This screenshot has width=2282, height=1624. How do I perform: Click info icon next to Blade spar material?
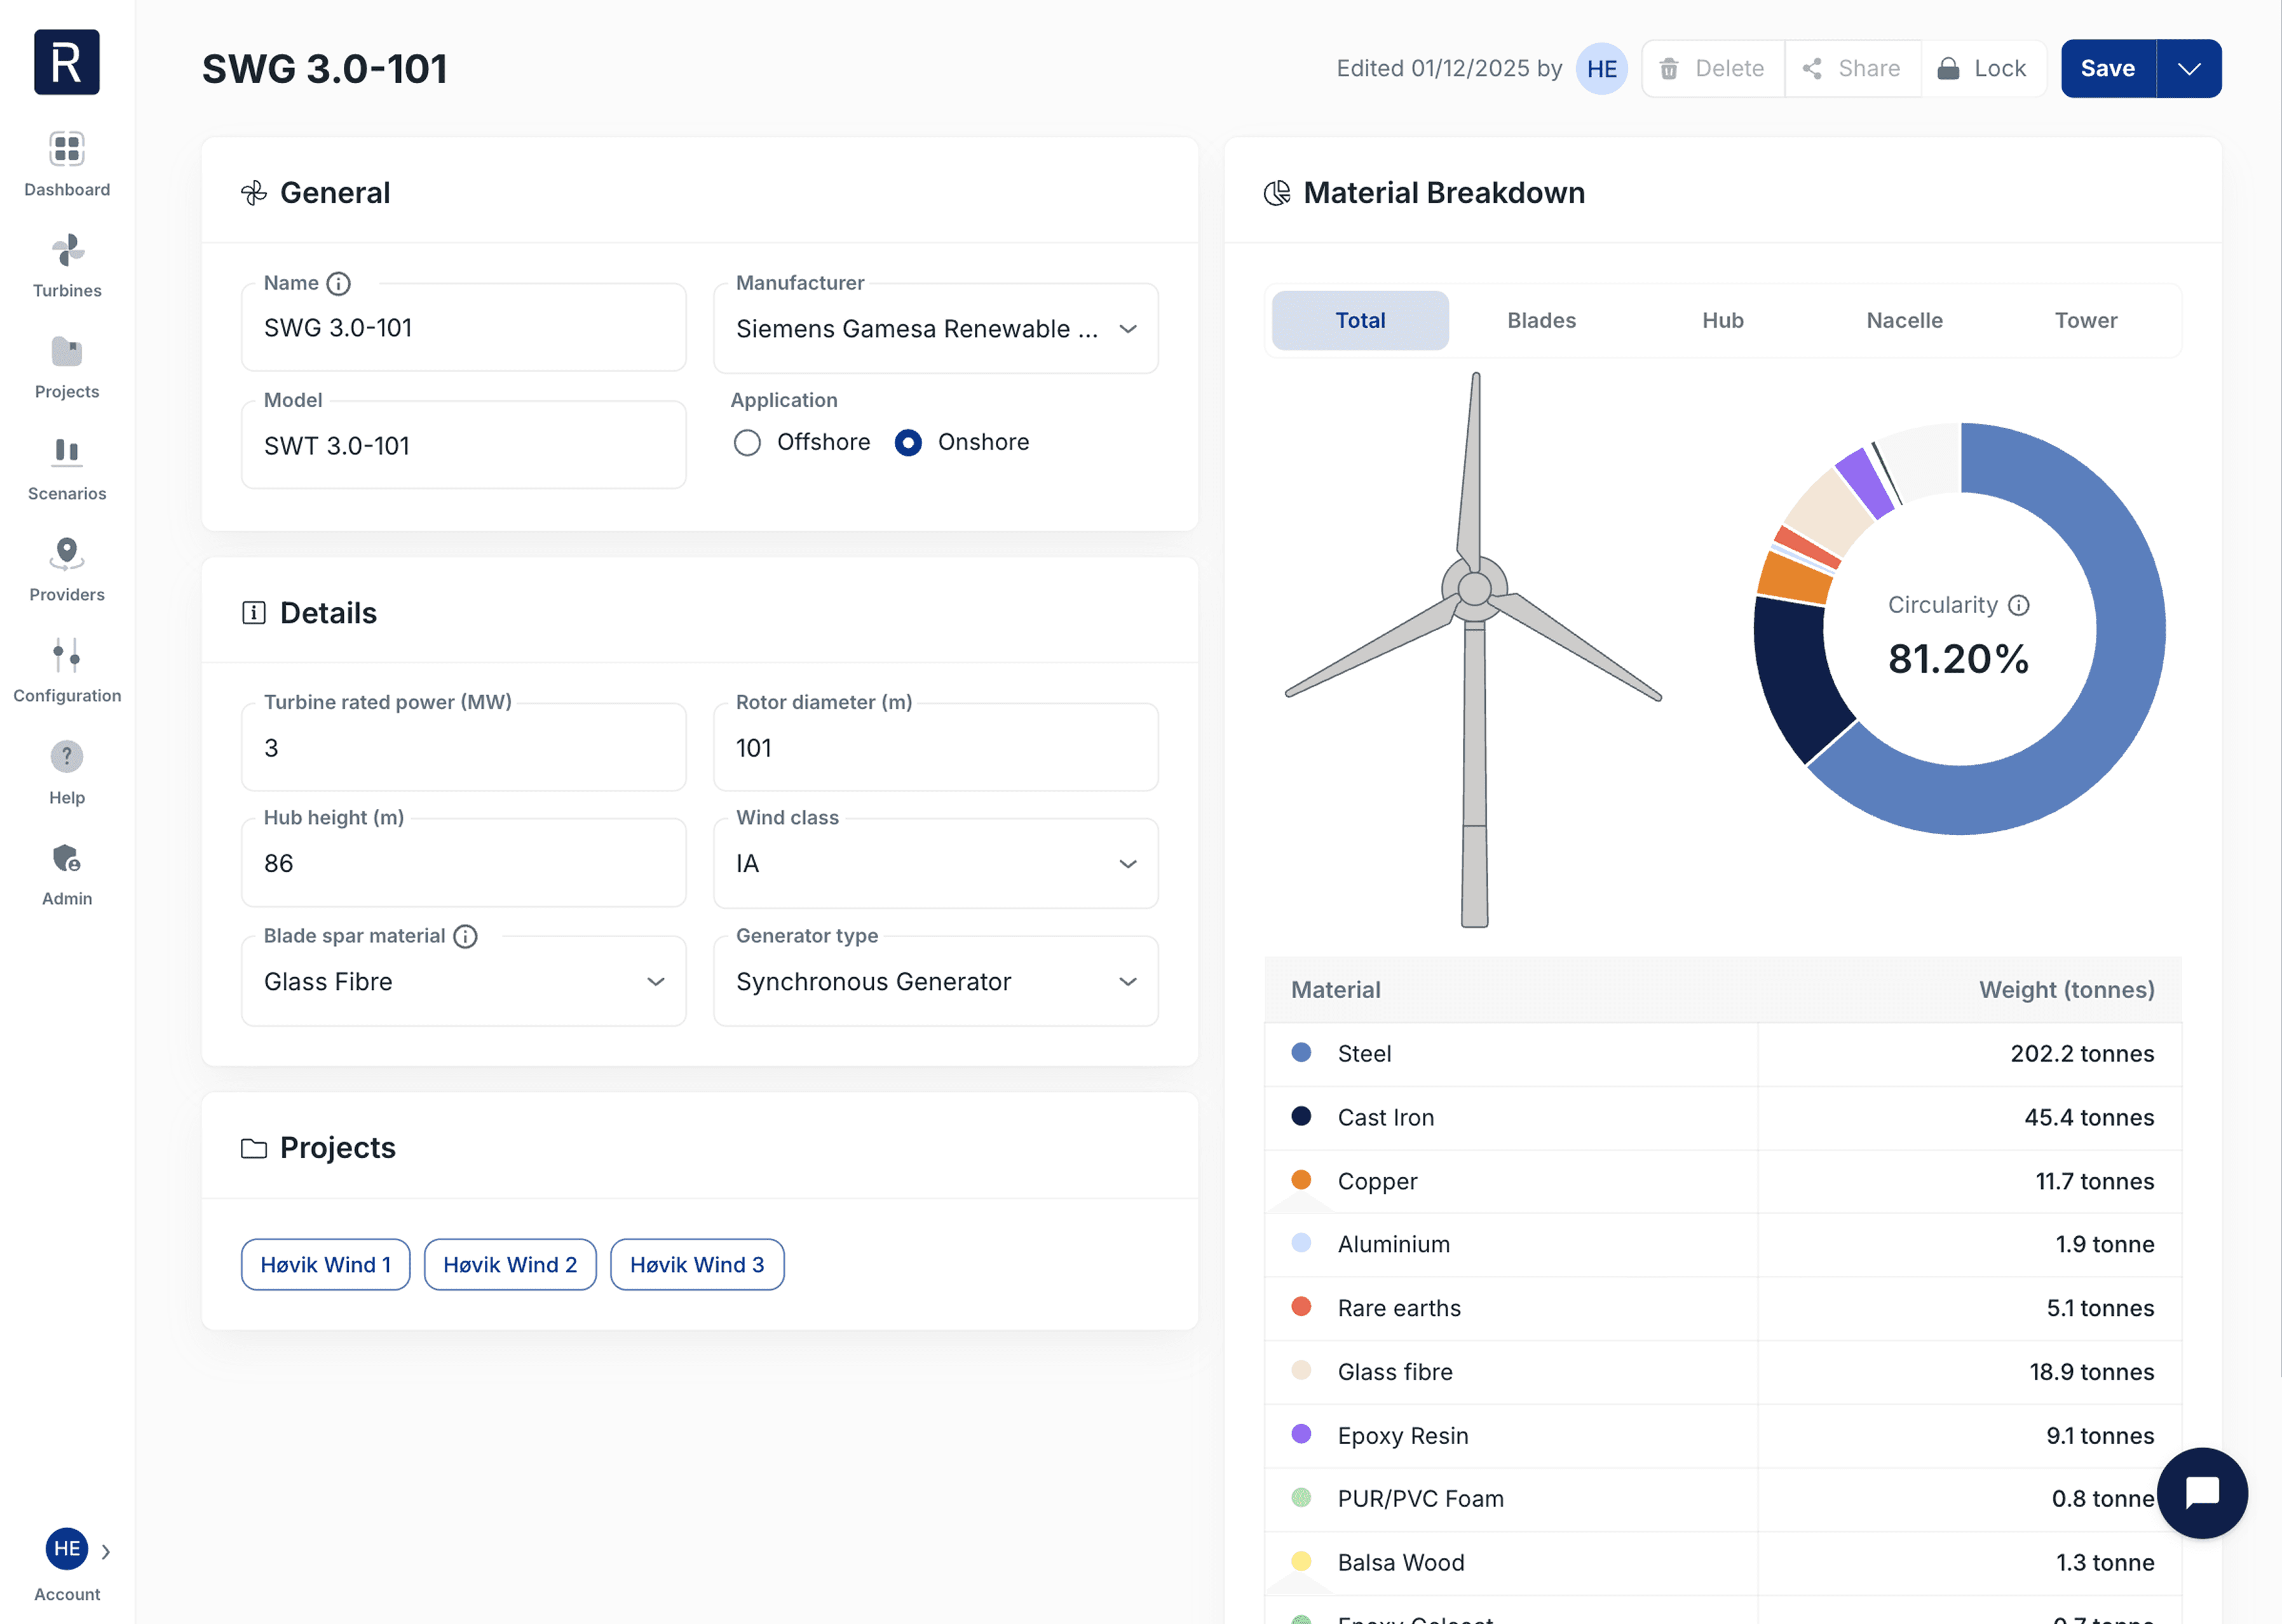(x=465, y=936)
